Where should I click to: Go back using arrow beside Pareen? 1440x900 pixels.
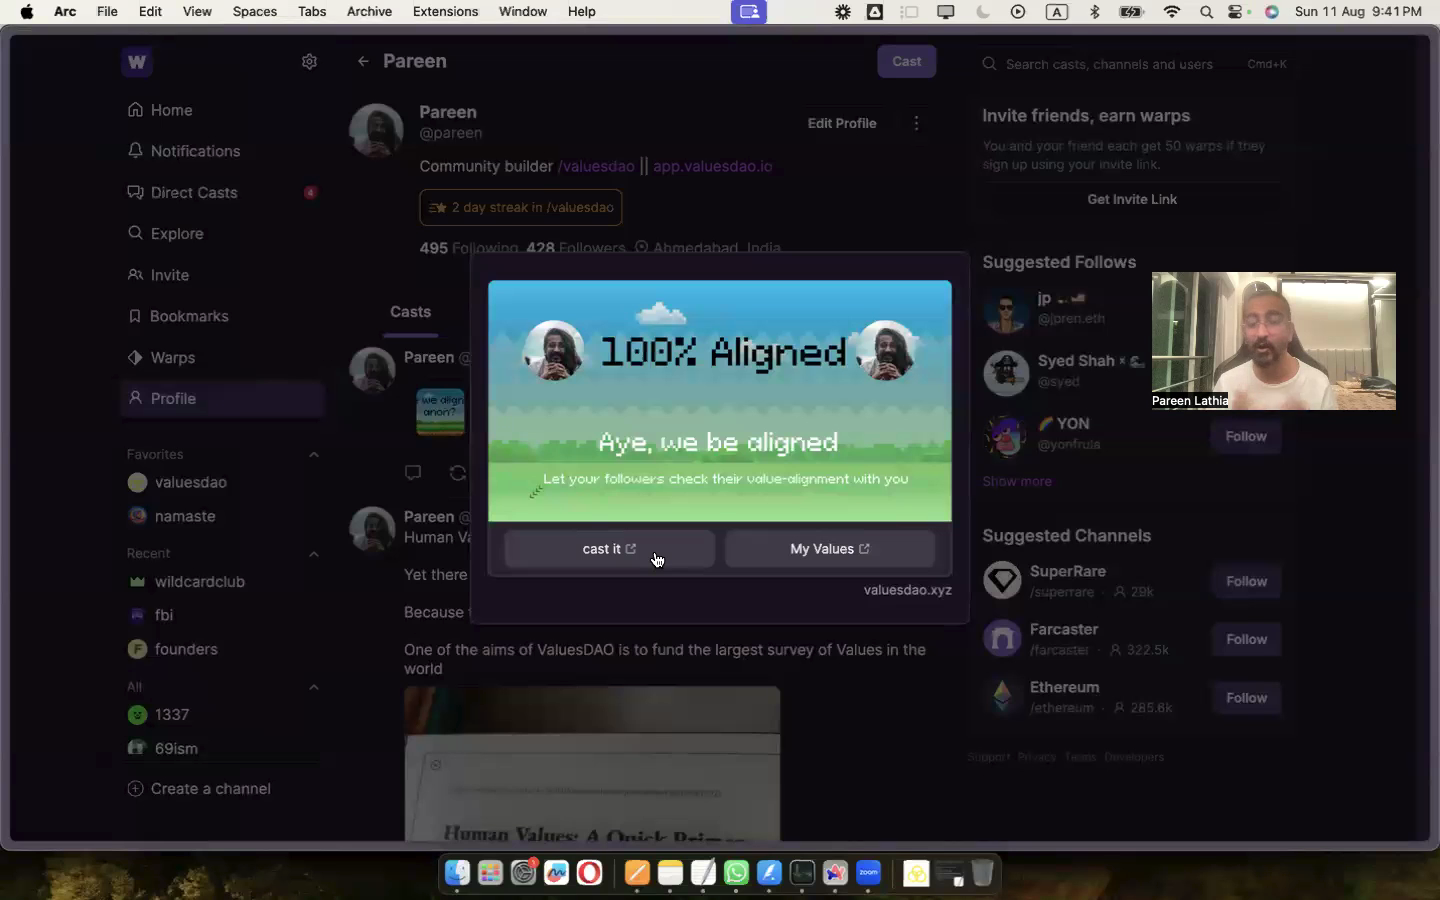(363, 61)
